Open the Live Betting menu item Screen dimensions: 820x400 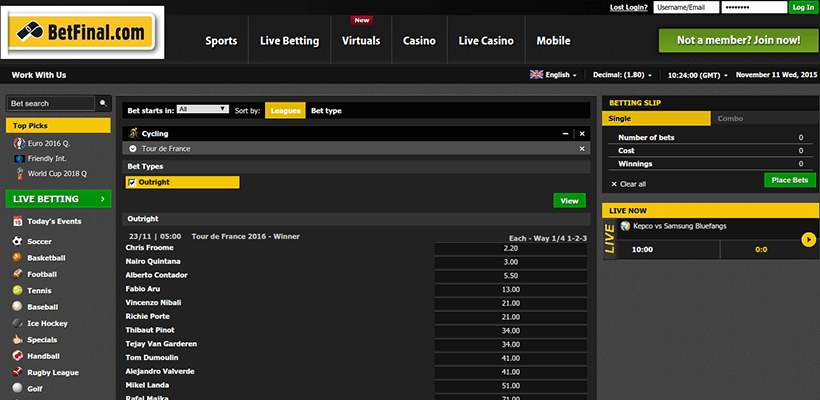tap(289, 41)
